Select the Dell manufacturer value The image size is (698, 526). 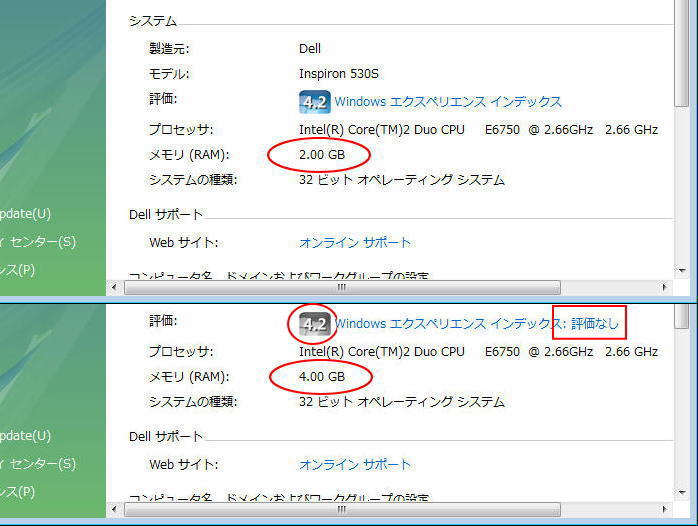pos(310,49)
